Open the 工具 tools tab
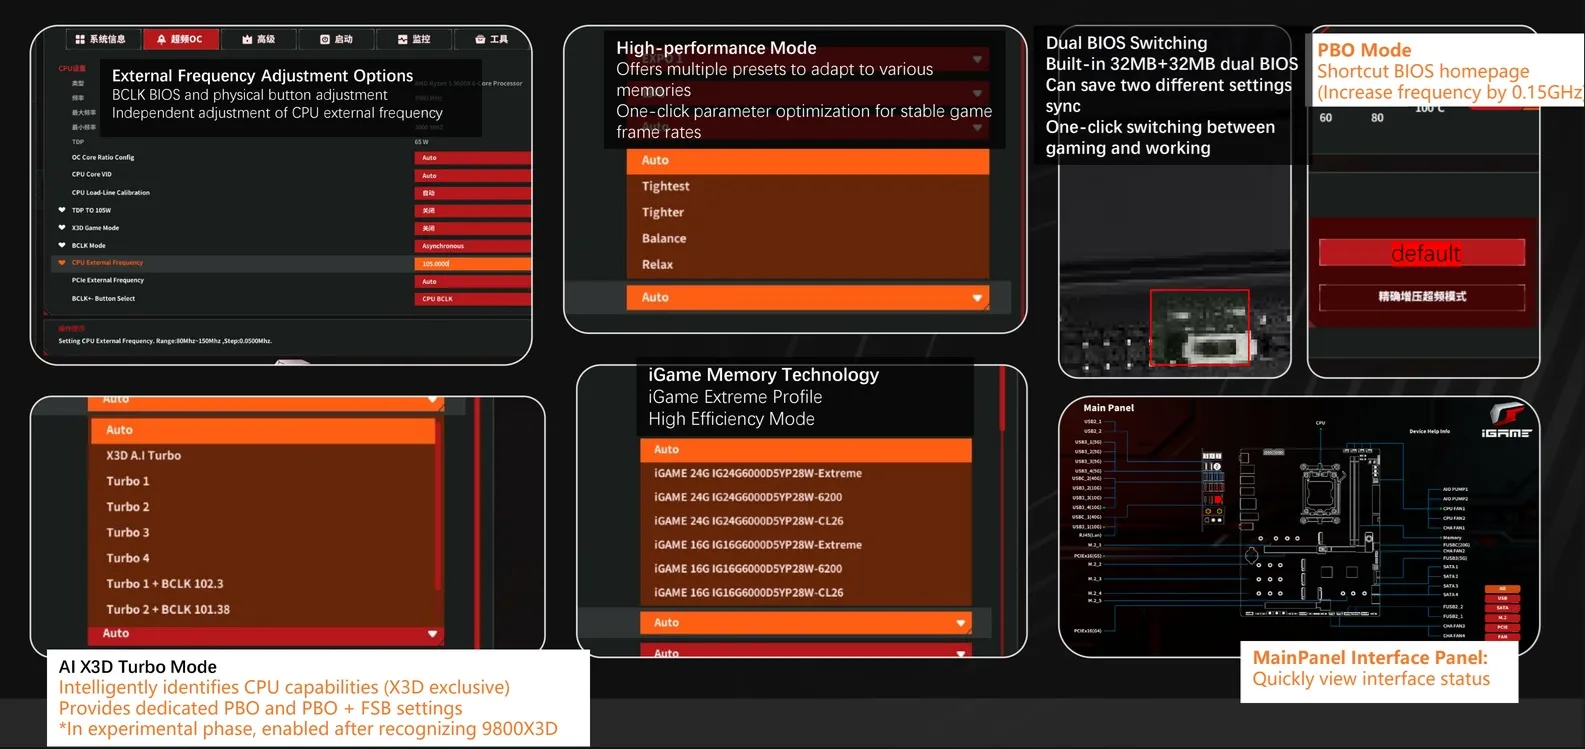The width and height of the screenshot is (1585, 749). pos(491,39)
